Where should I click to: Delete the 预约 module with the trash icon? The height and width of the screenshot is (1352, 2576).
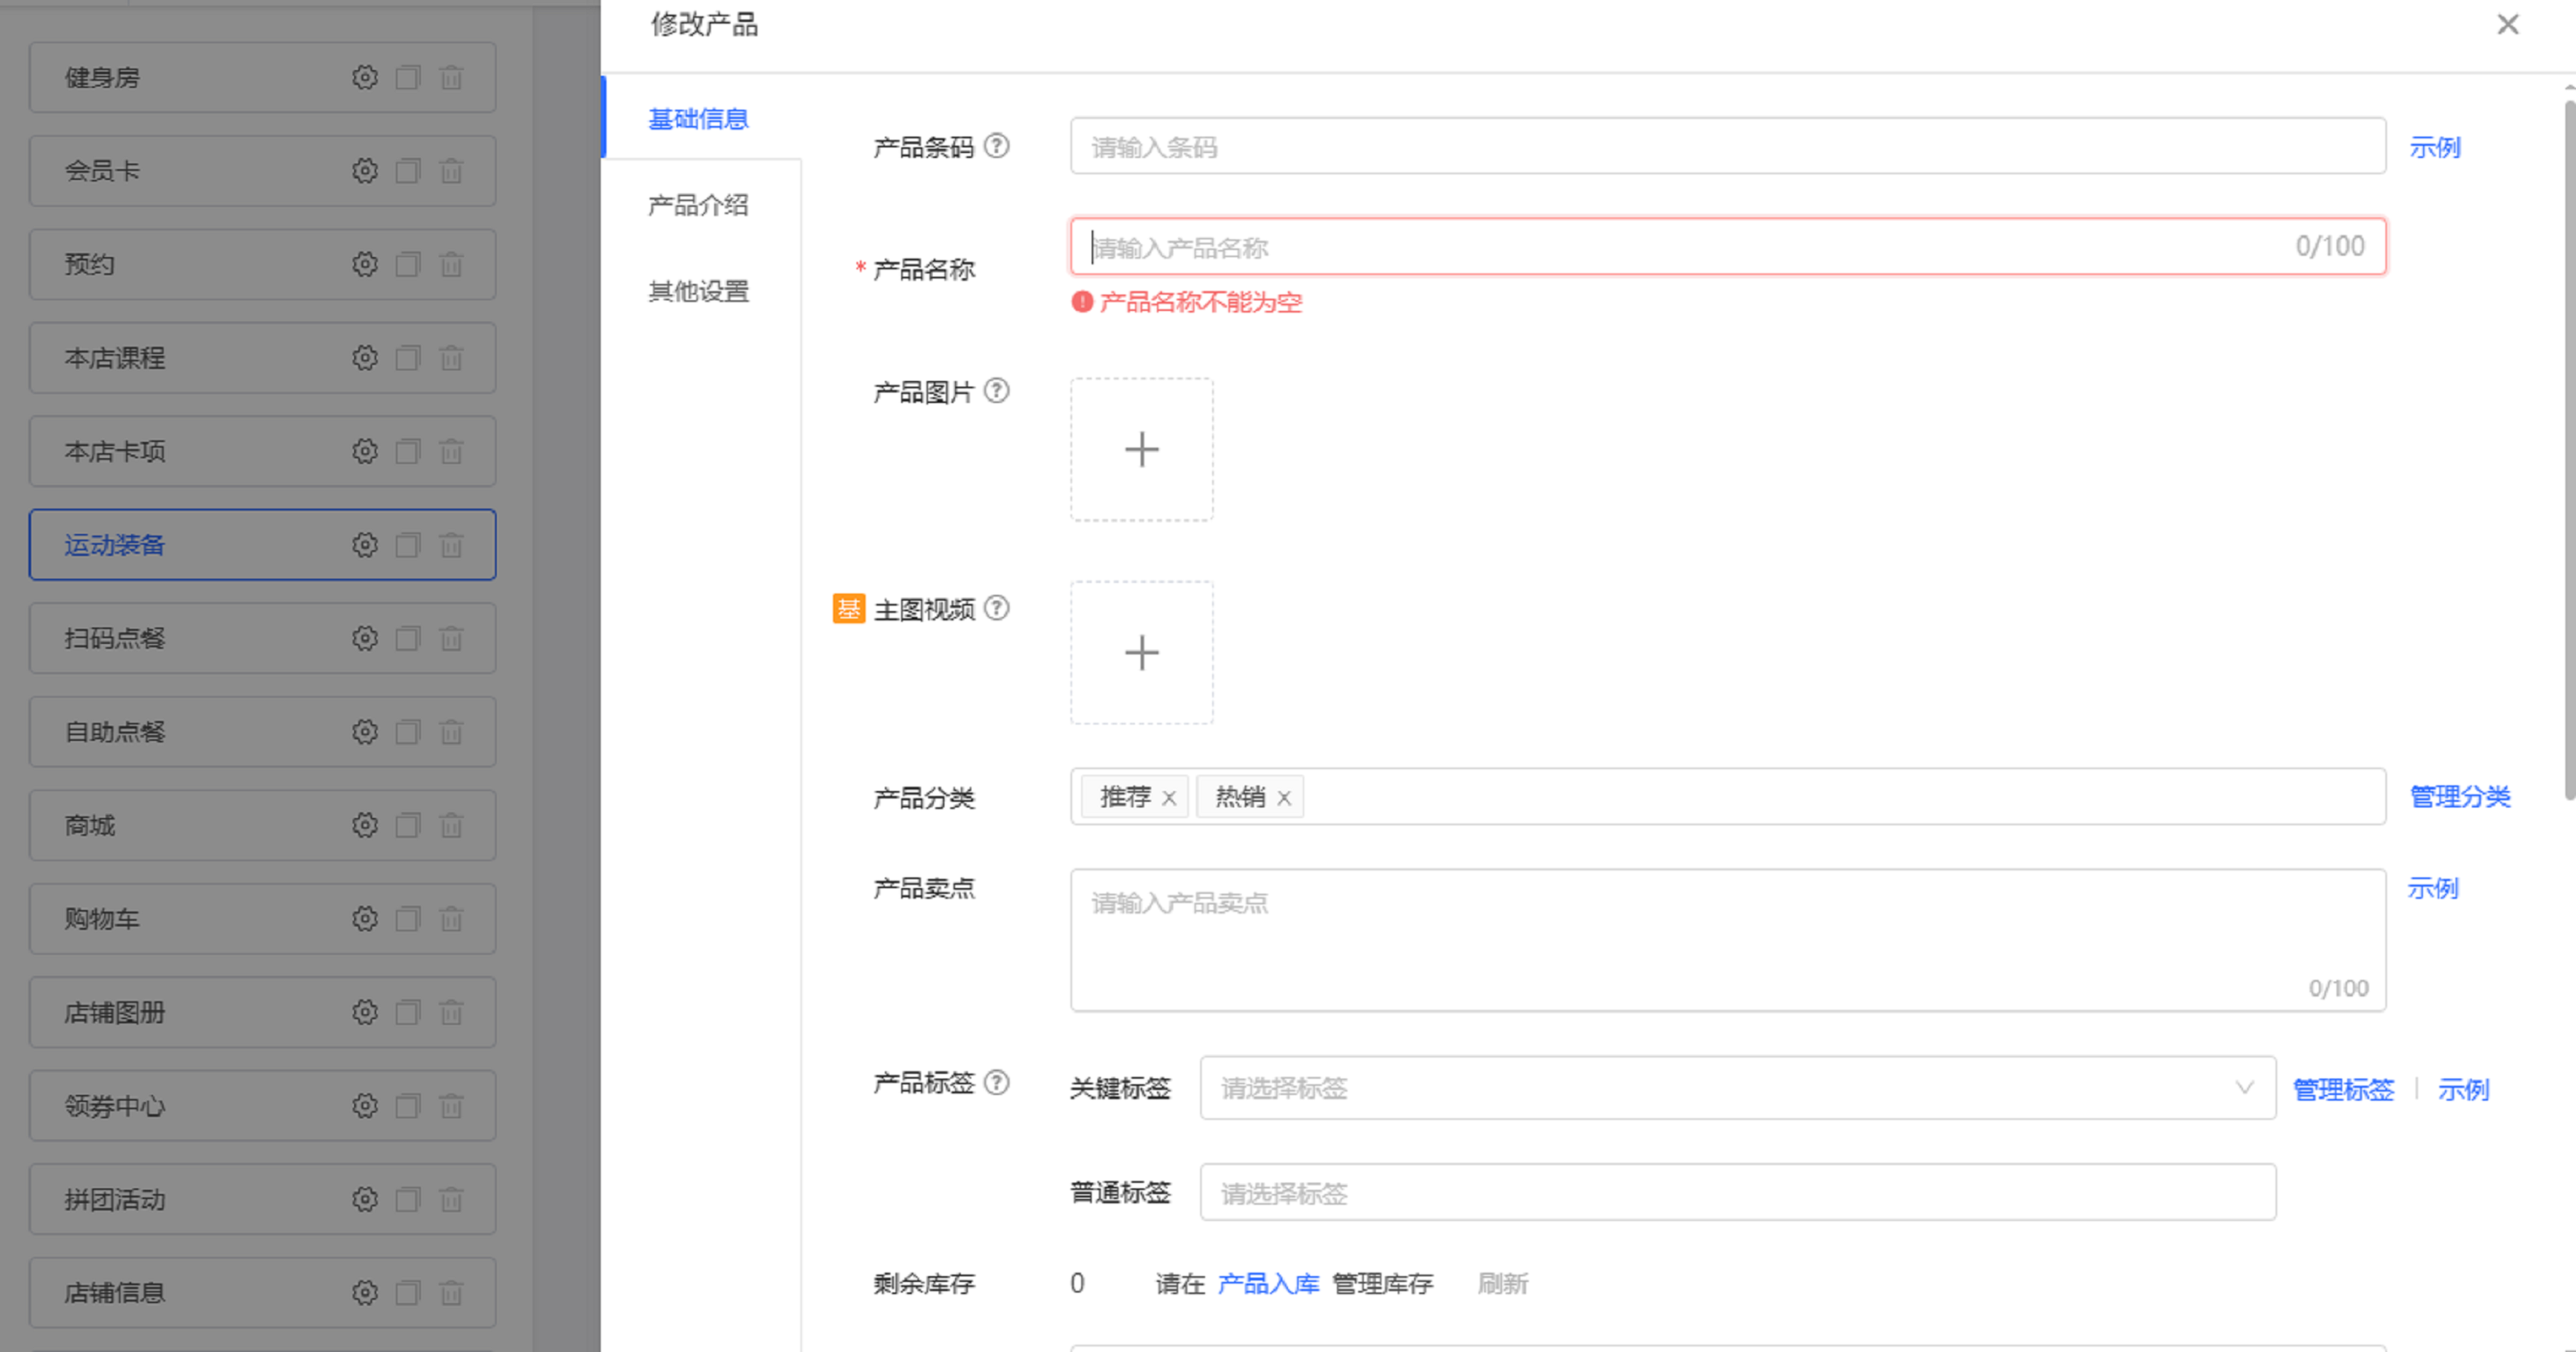(451, 264)
